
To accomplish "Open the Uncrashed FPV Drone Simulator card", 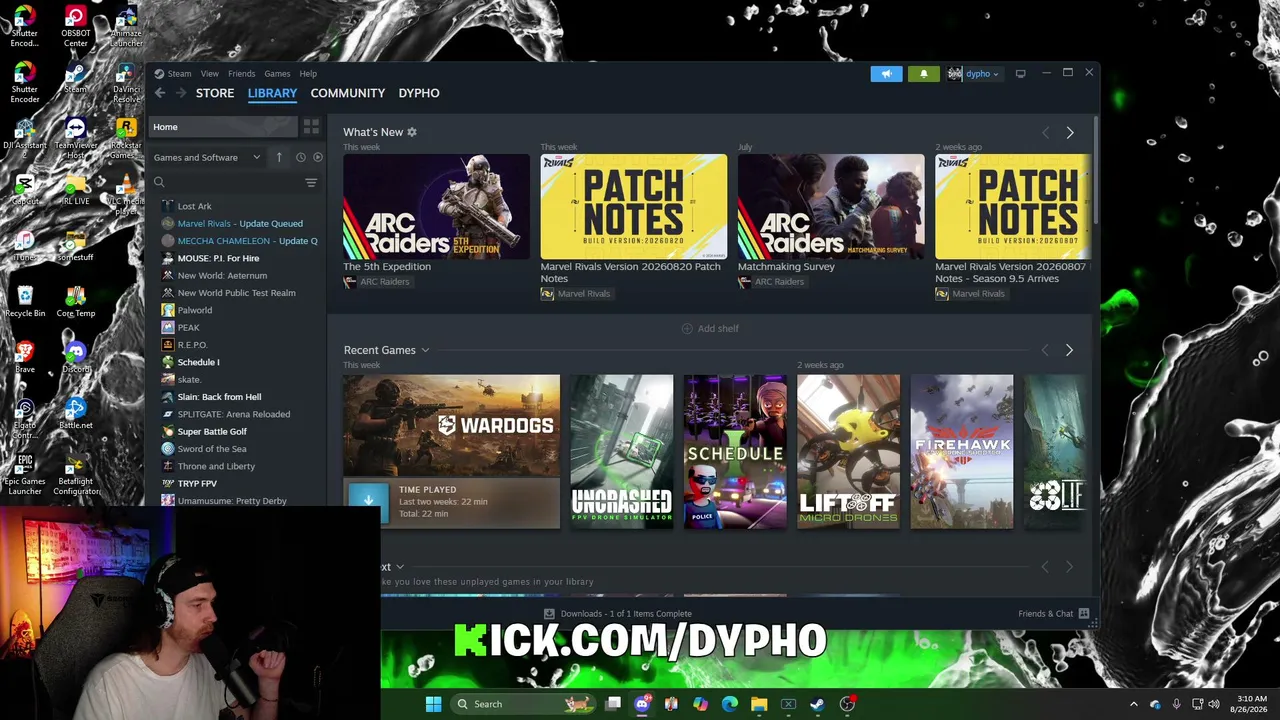I will (x=622, y=452).
